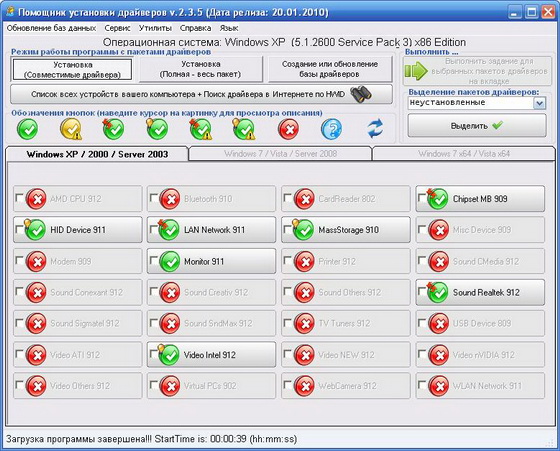Click the blue refresh arrows icon

[x=375, y=129]
